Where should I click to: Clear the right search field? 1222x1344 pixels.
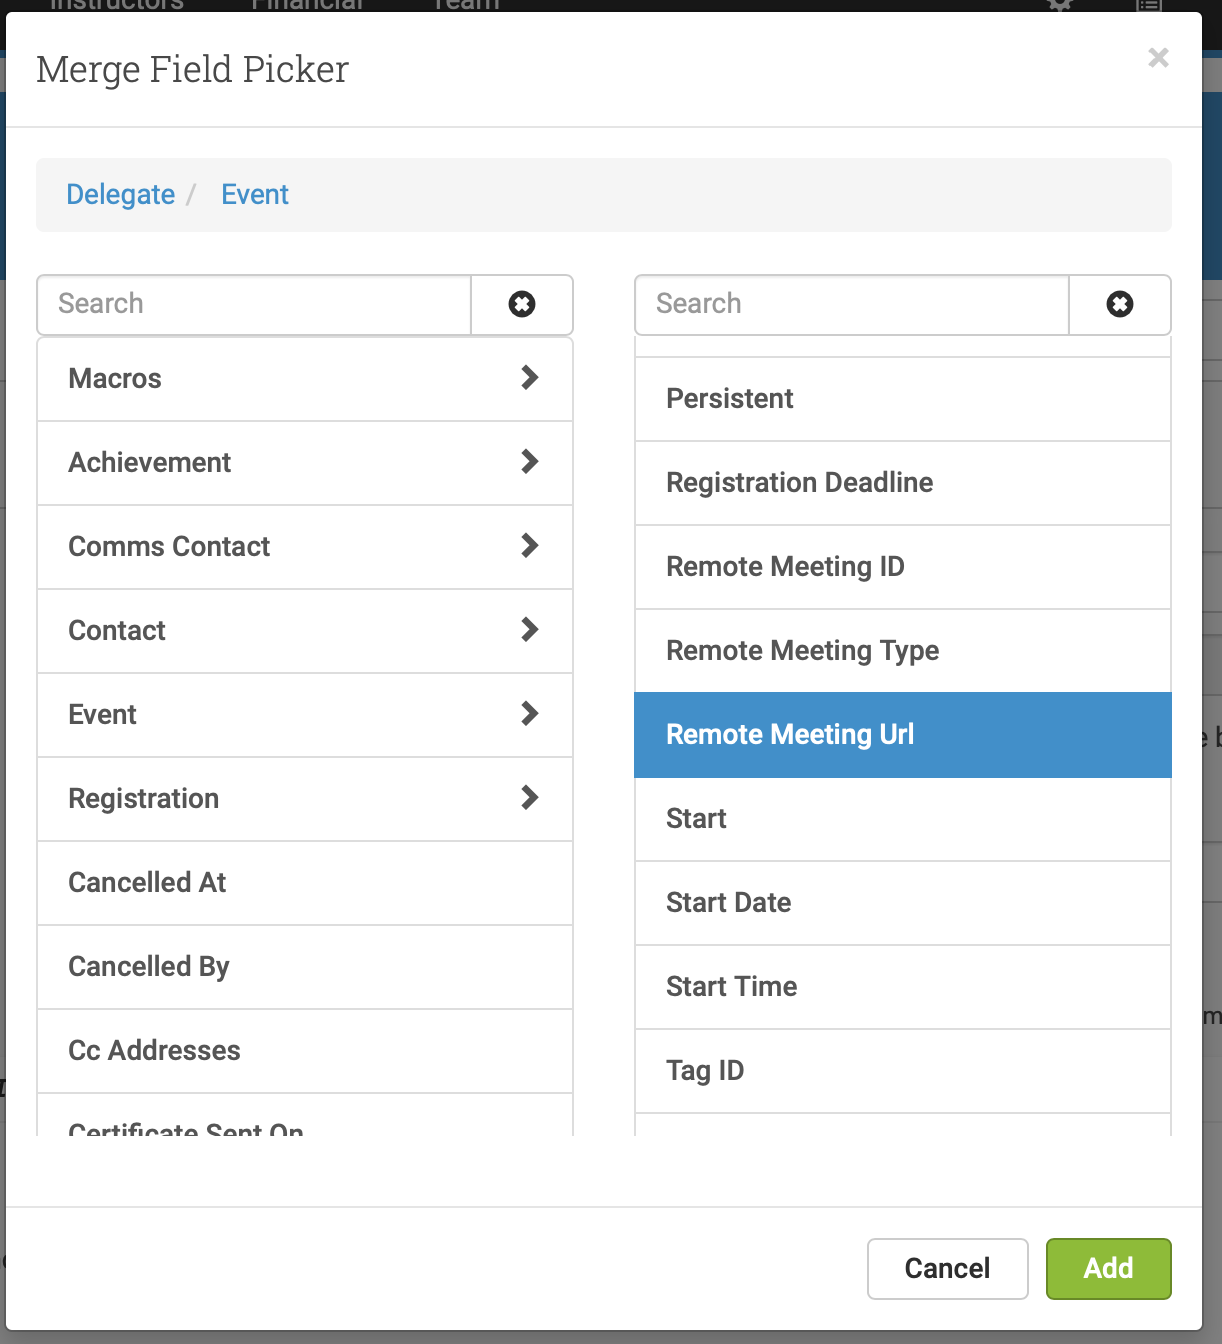tap(1119, 305)
